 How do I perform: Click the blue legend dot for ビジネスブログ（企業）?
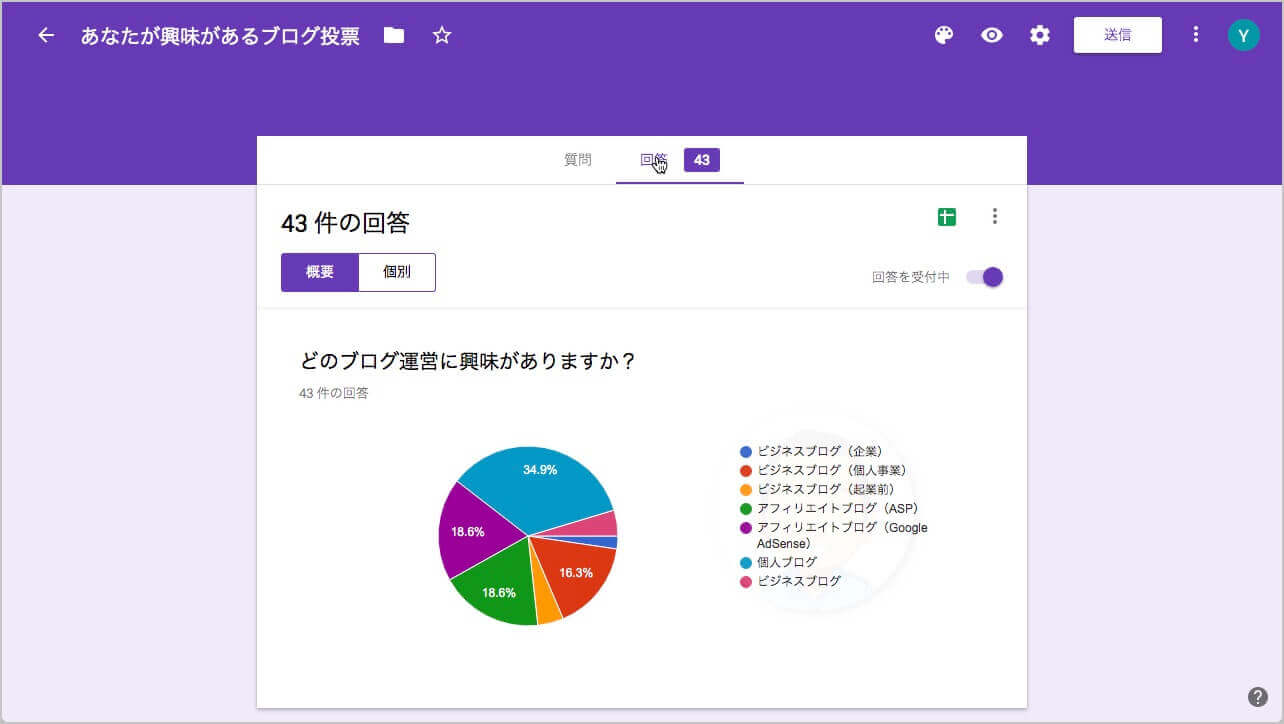[746, 452]
